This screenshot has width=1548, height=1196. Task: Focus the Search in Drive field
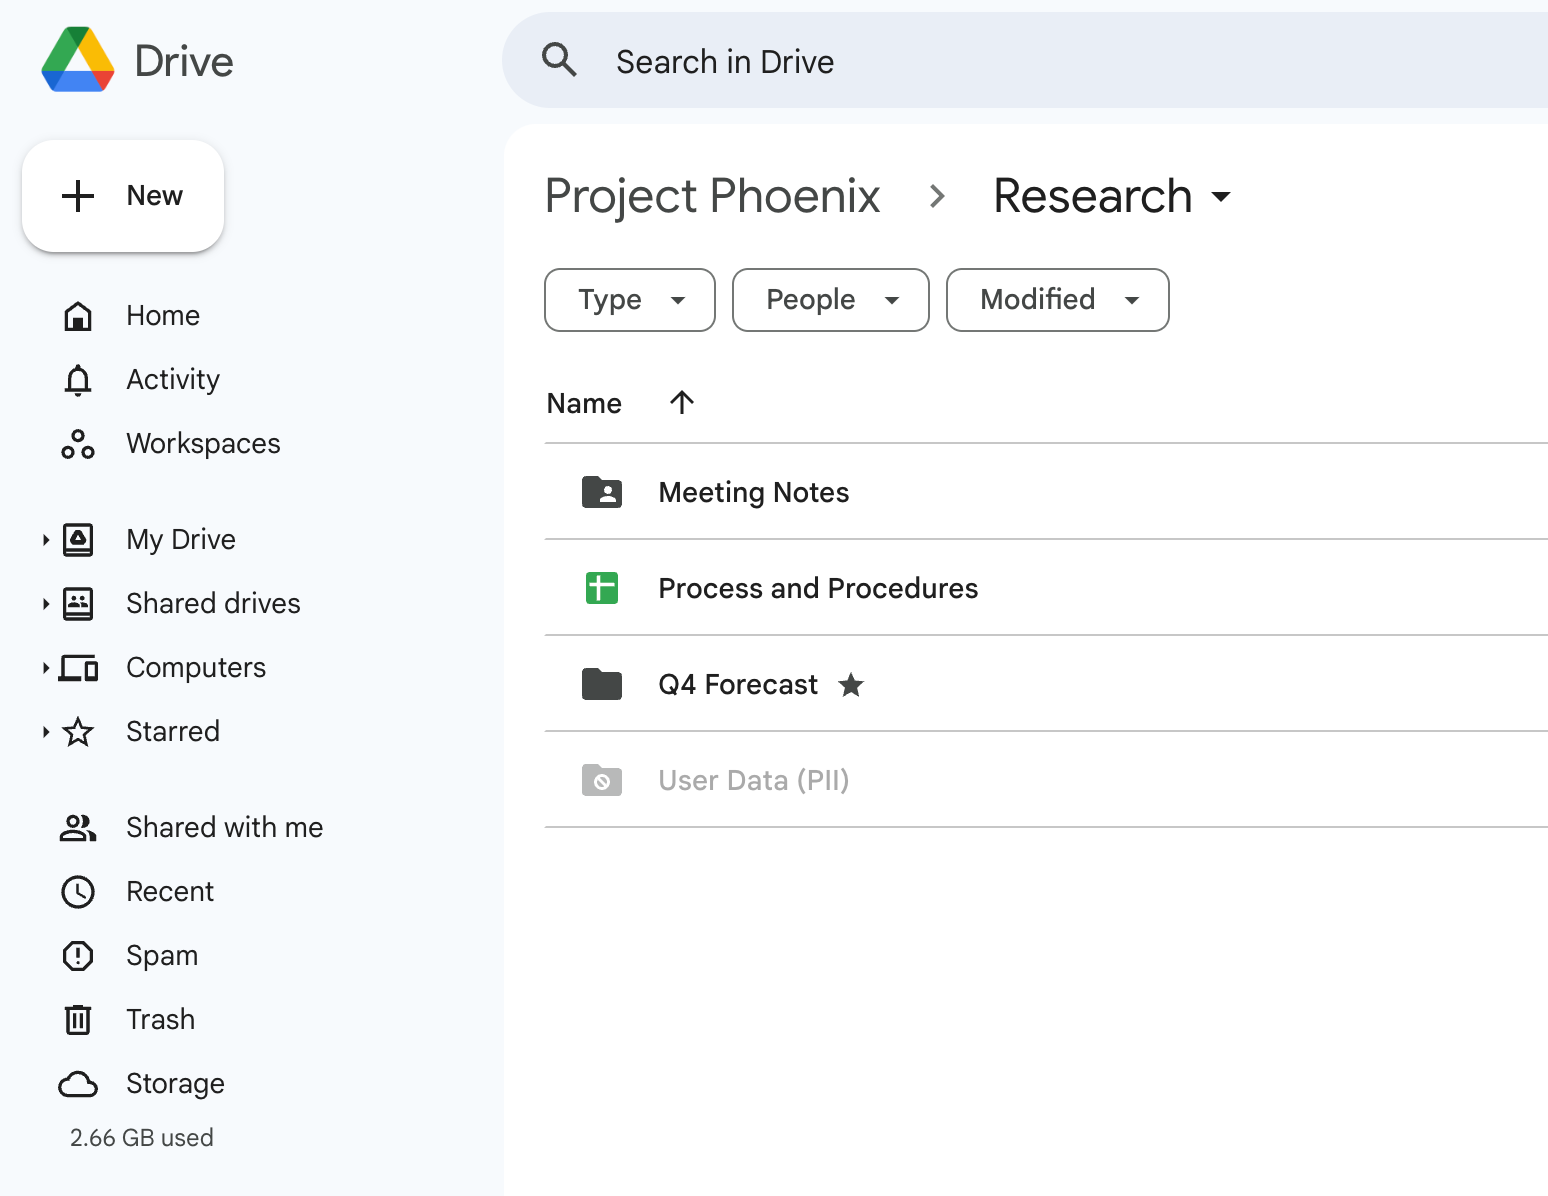click(1025, 60)
